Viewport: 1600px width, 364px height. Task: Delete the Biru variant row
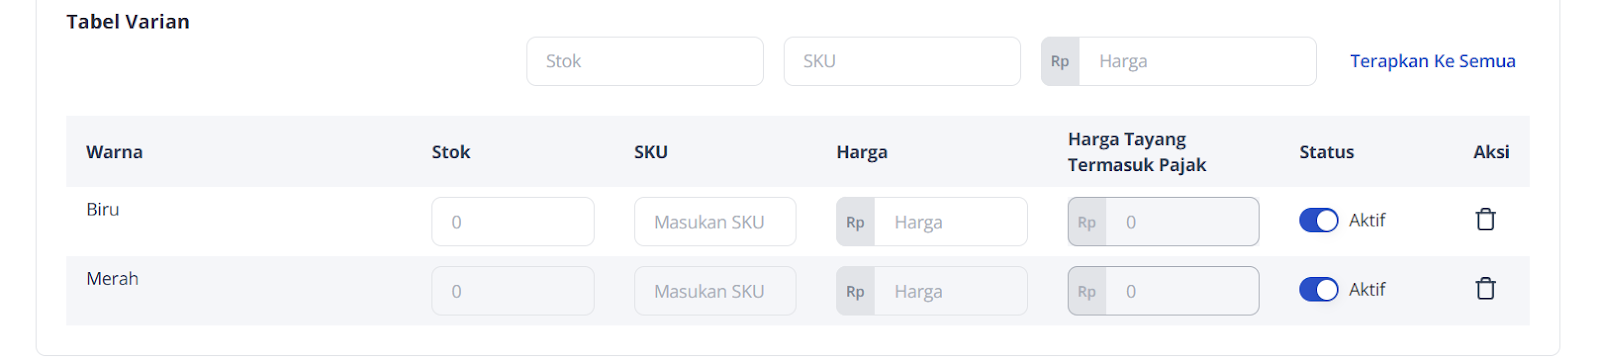[x=1485, y=220]
